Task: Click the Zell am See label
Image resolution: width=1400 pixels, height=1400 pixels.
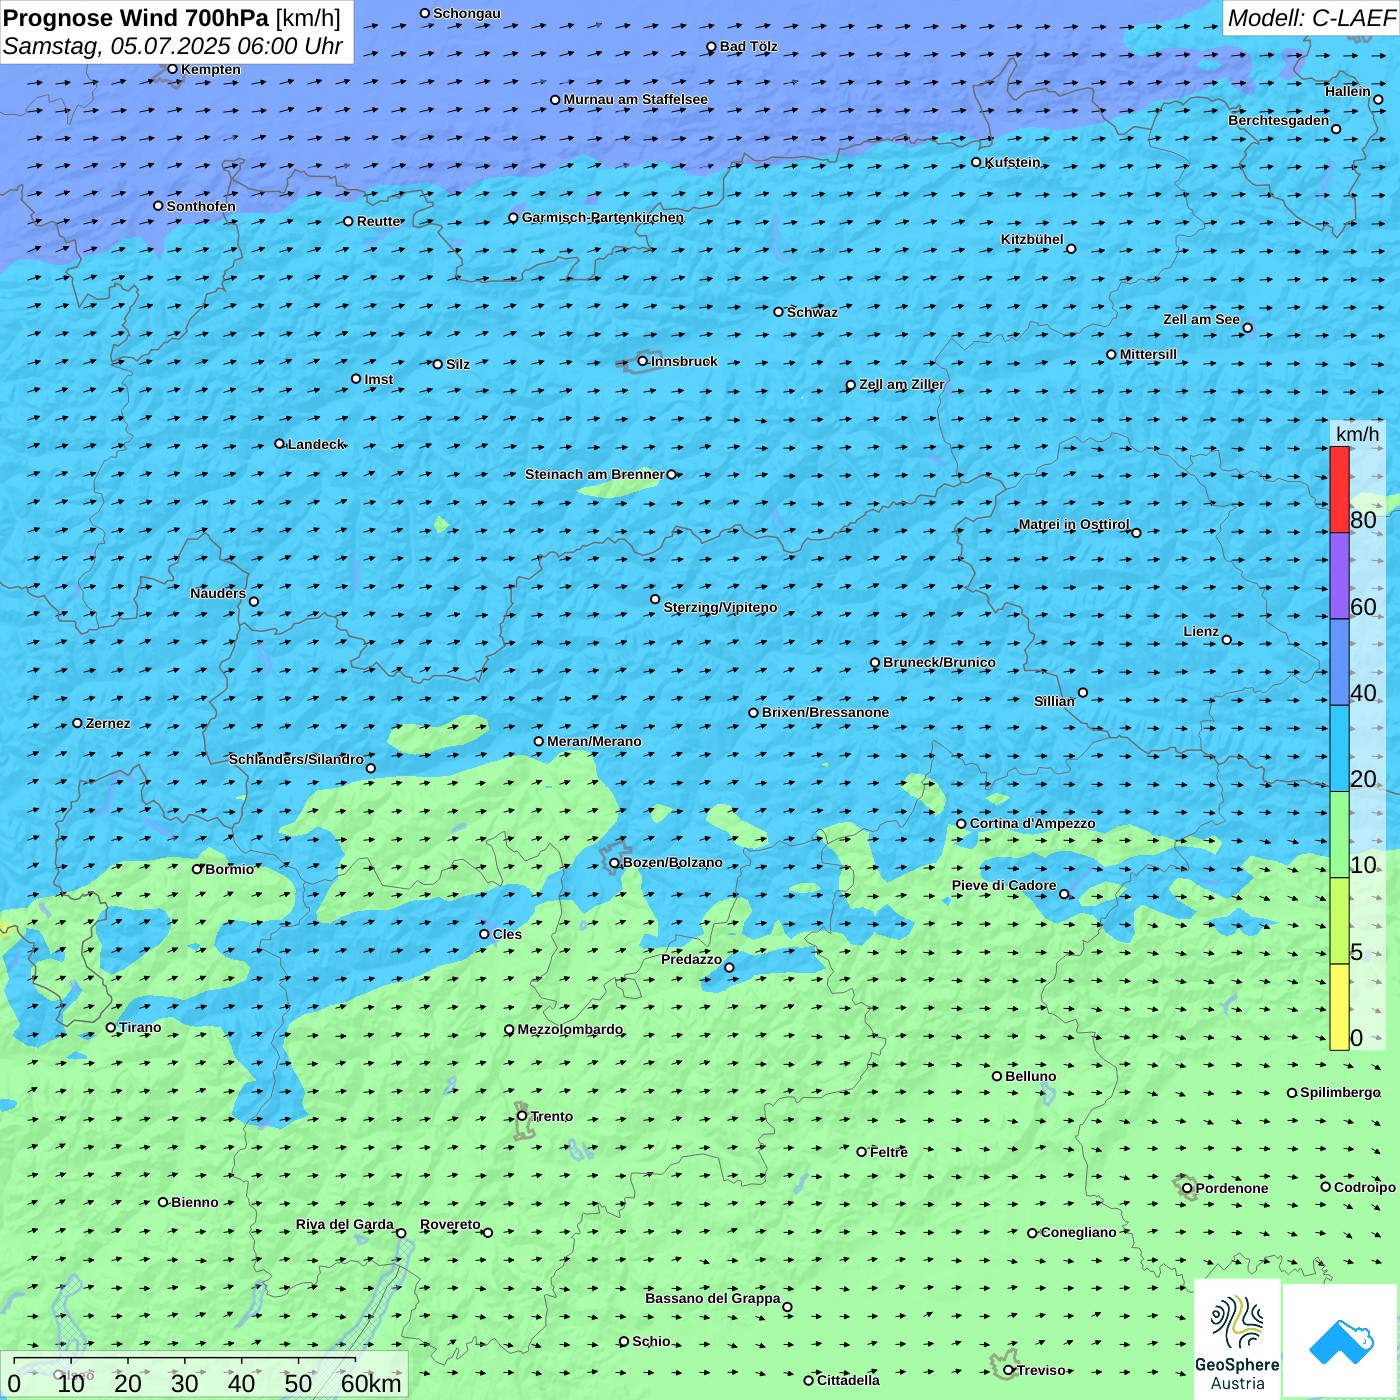Action: pos(1201,319)
